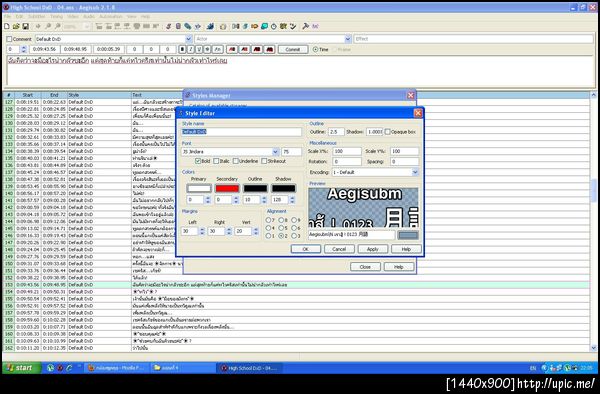The width and height of the screenshot is (600, 394).
Task: Open the Timing Post-Processor clock icon
Action: click(274, 26)
